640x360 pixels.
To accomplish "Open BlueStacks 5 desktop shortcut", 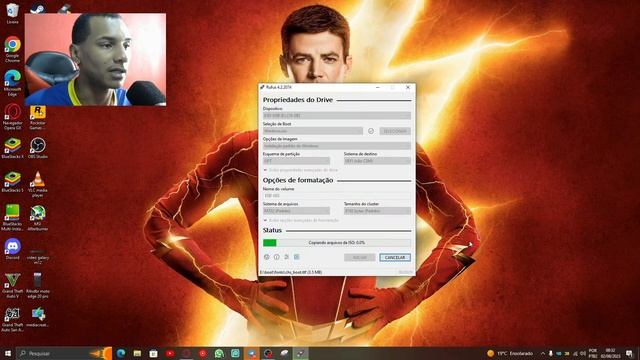I will [x=12, y=182].
